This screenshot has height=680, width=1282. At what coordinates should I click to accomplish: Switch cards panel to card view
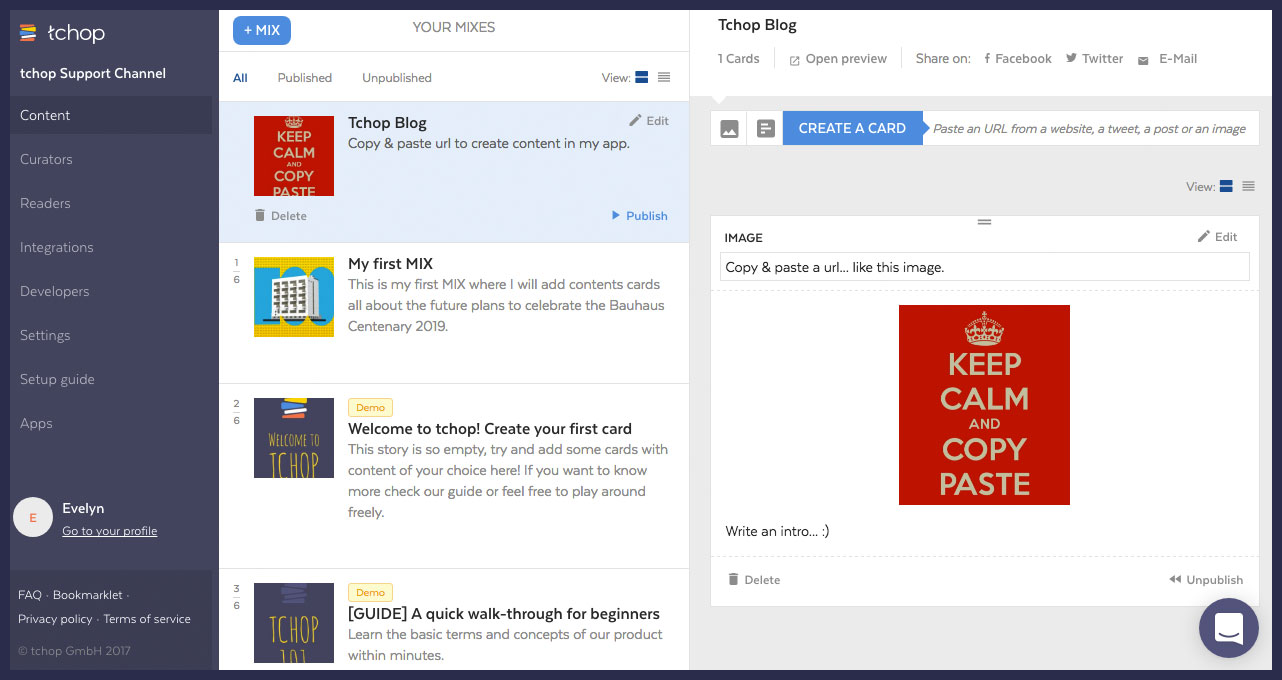[1226, 186]
